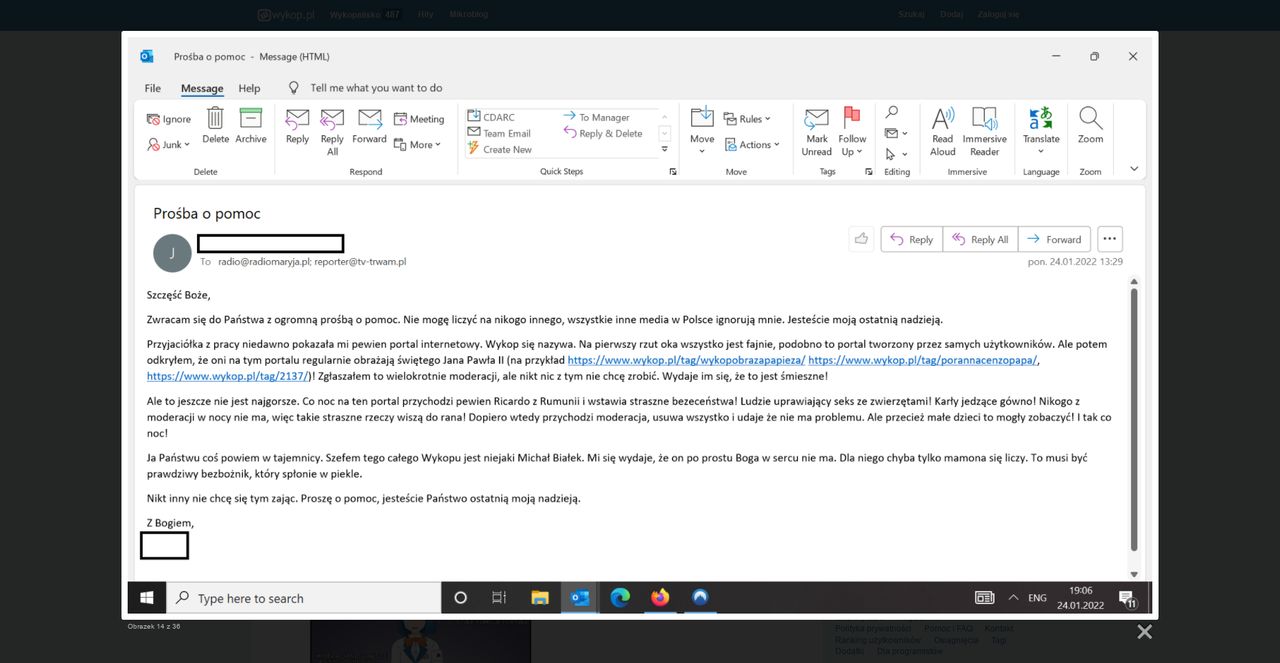Start Read Aloud
Image resolution: width=1280 pixels, height=663 pixels.
click(943, 131)
